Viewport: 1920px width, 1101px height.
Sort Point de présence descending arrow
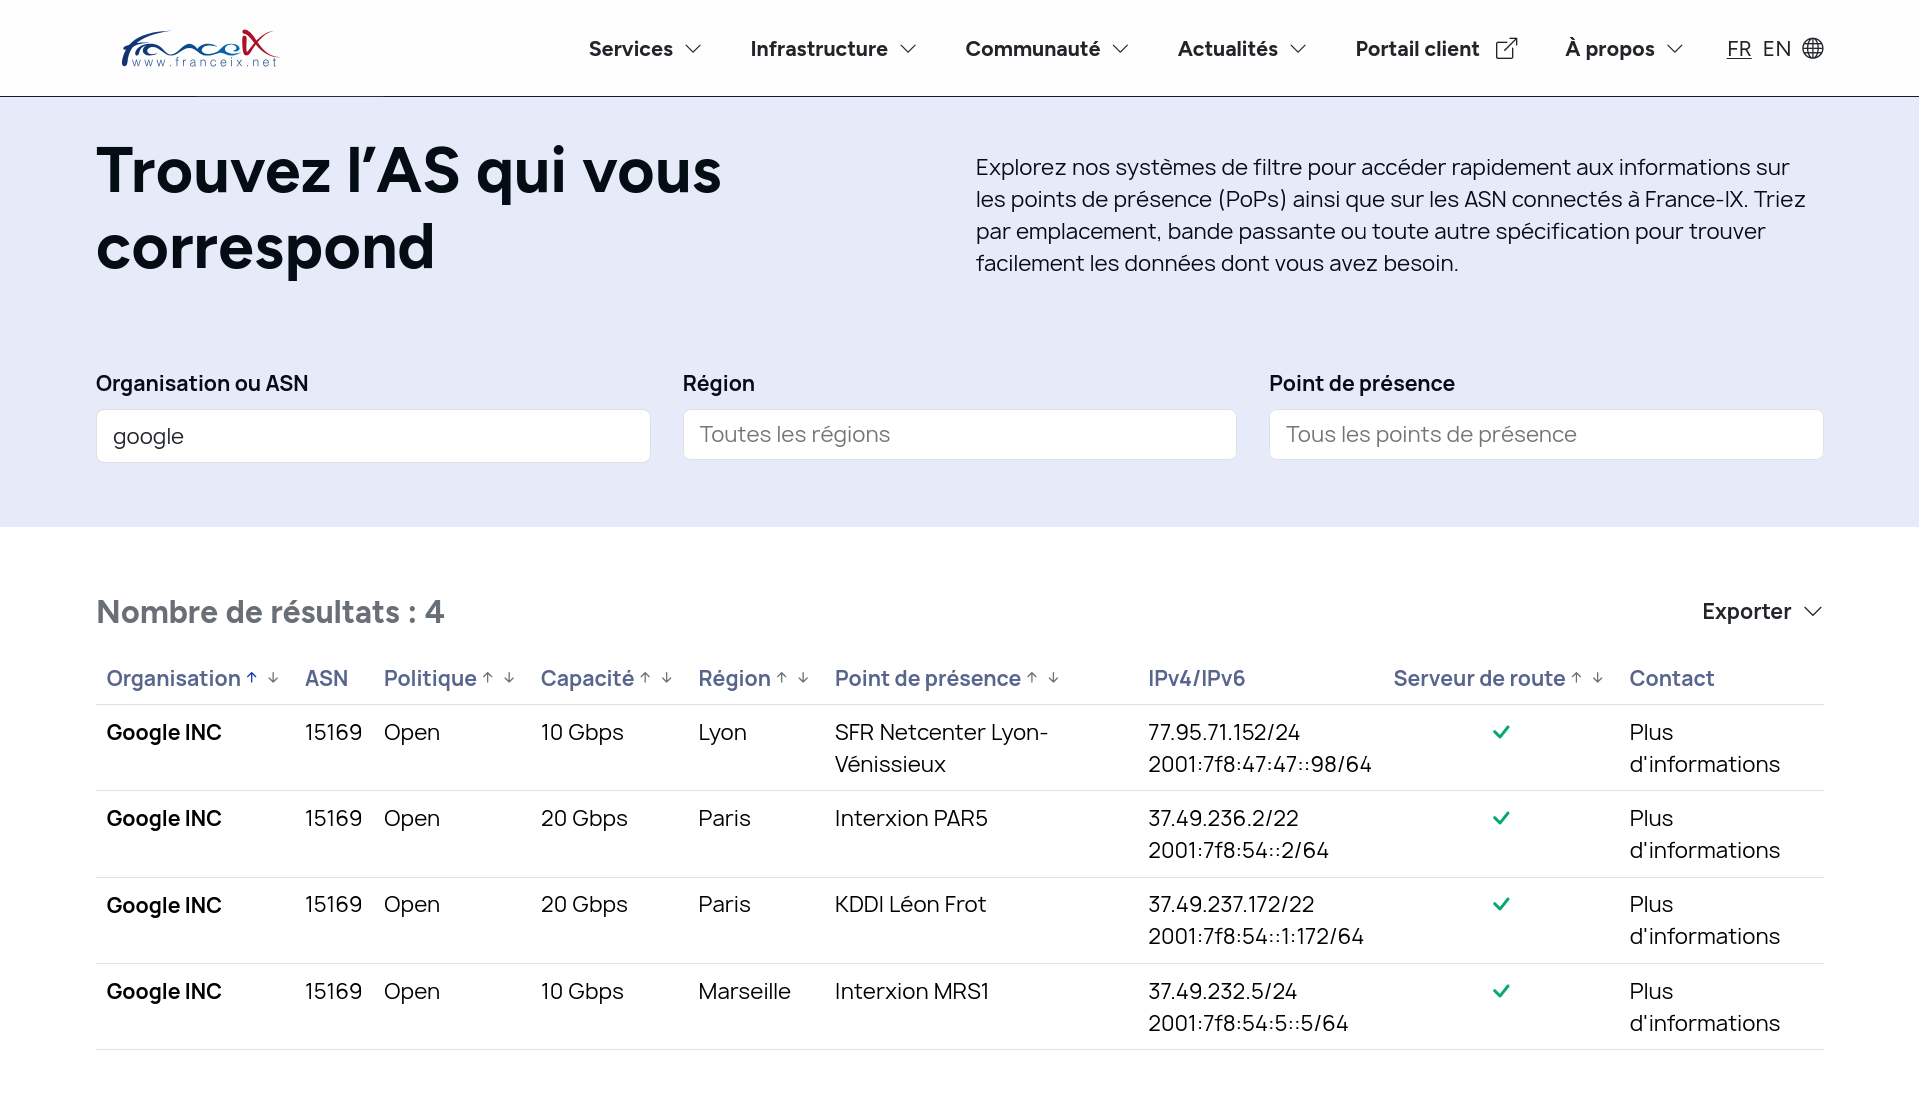1053,678
